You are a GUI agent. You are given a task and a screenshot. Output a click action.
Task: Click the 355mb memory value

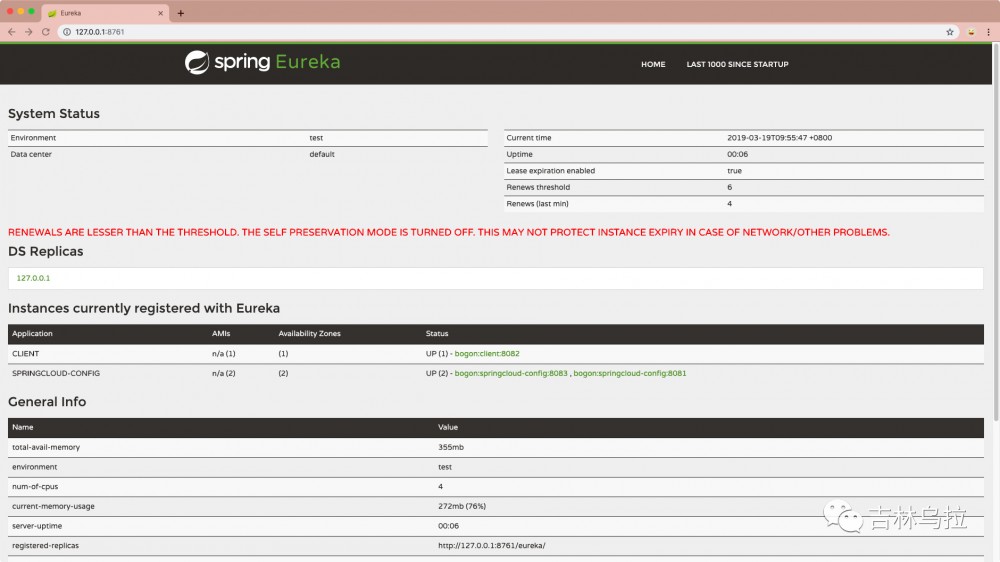tap(450, 447)
